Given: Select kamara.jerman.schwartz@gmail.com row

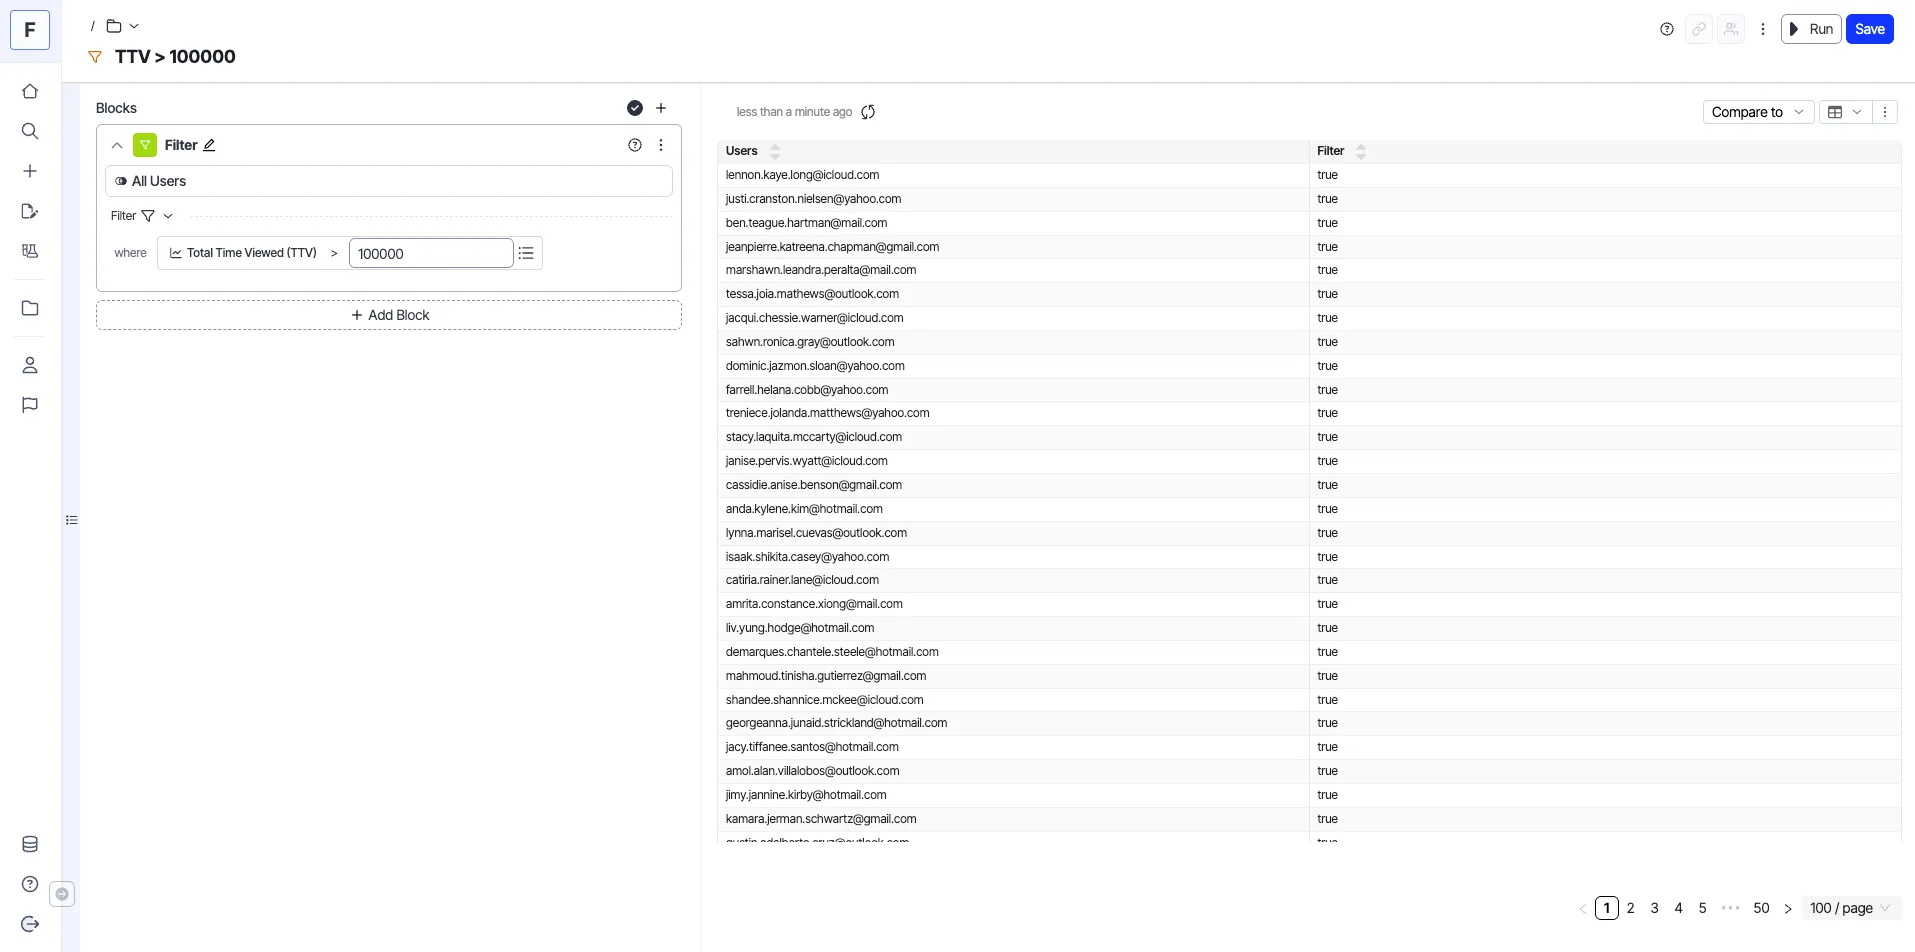Looking at the screenshot, I should point(1309,819).
